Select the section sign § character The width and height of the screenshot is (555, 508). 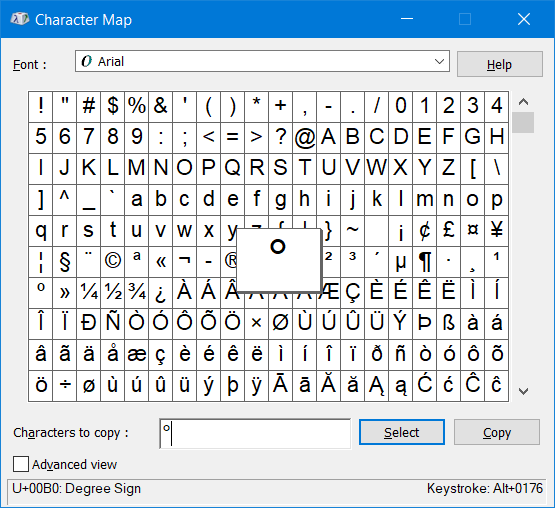[x=64, y=262]
